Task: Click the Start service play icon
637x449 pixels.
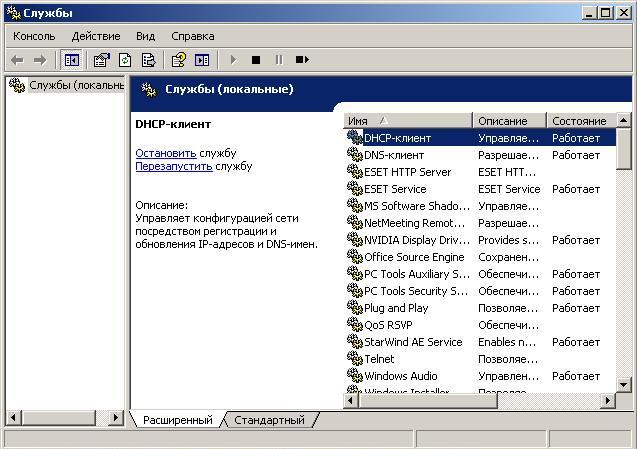Action: pyautogui.click(x=233, y=60)
